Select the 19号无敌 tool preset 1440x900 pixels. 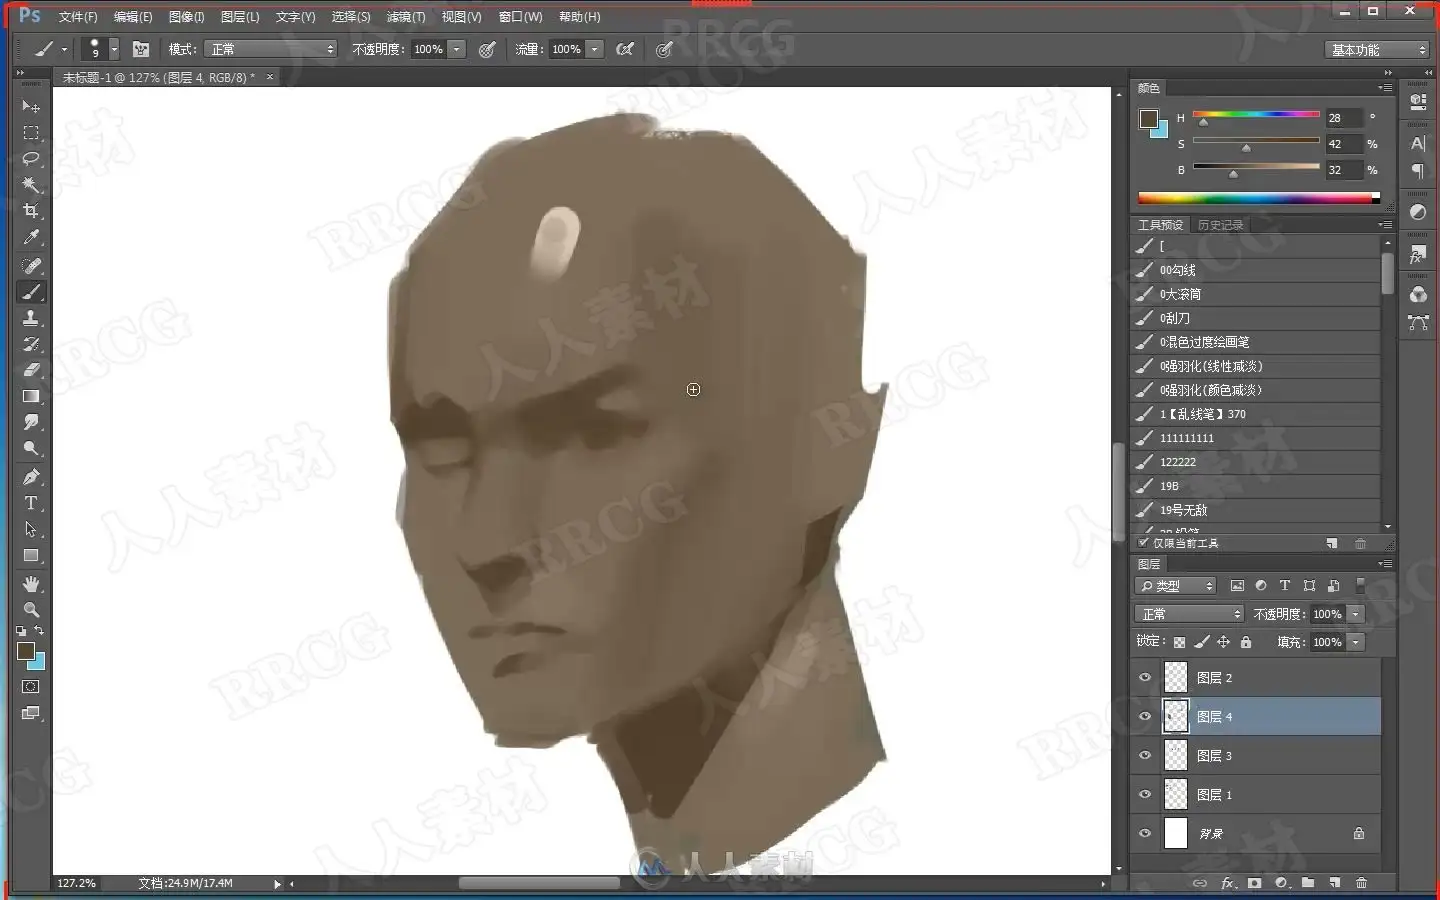(x=1256, y=510)
